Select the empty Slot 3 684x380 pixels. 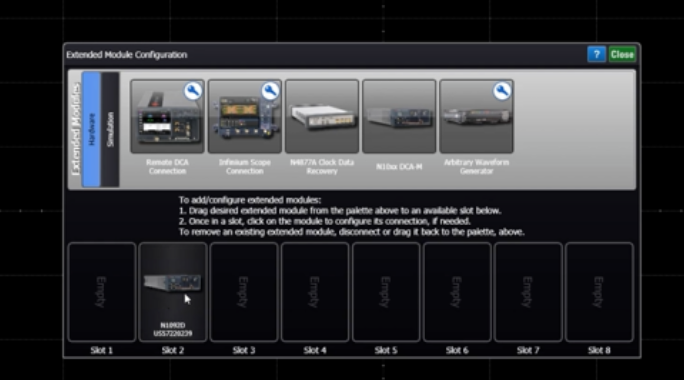coord(244,292)
